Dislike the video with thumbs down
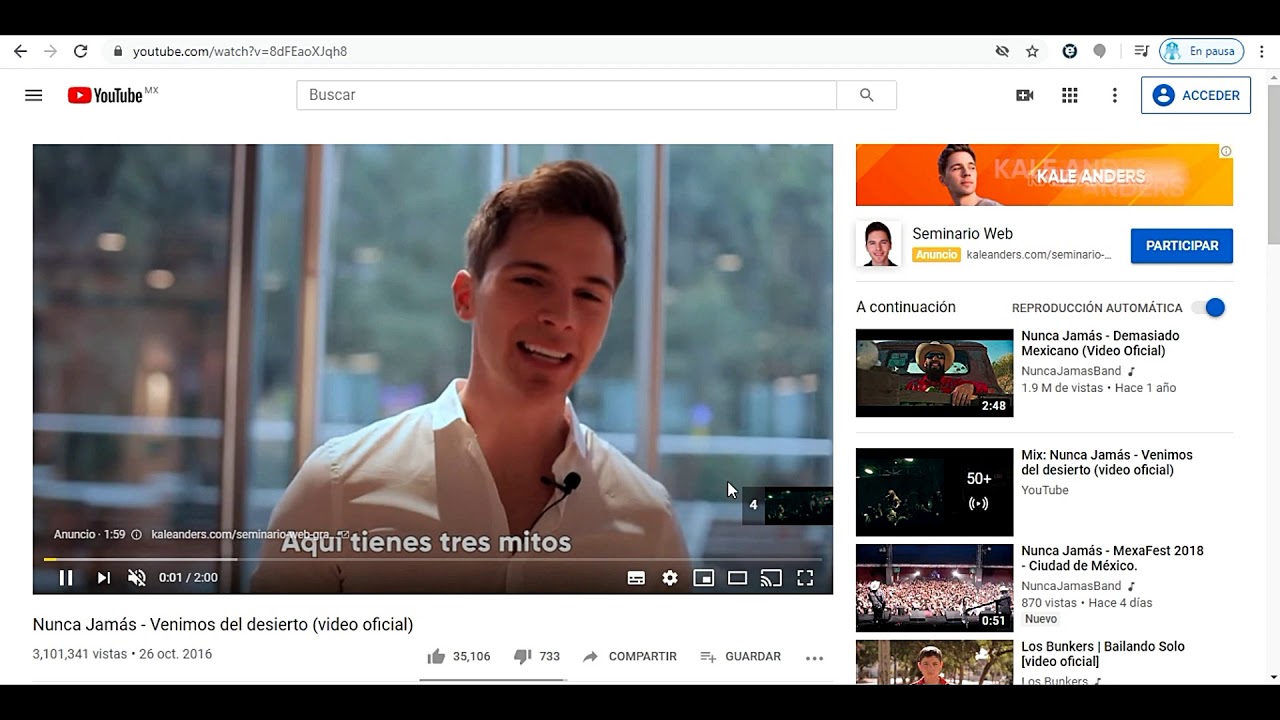The height and width of the screenshot is (720, 1280). point(522,657)
